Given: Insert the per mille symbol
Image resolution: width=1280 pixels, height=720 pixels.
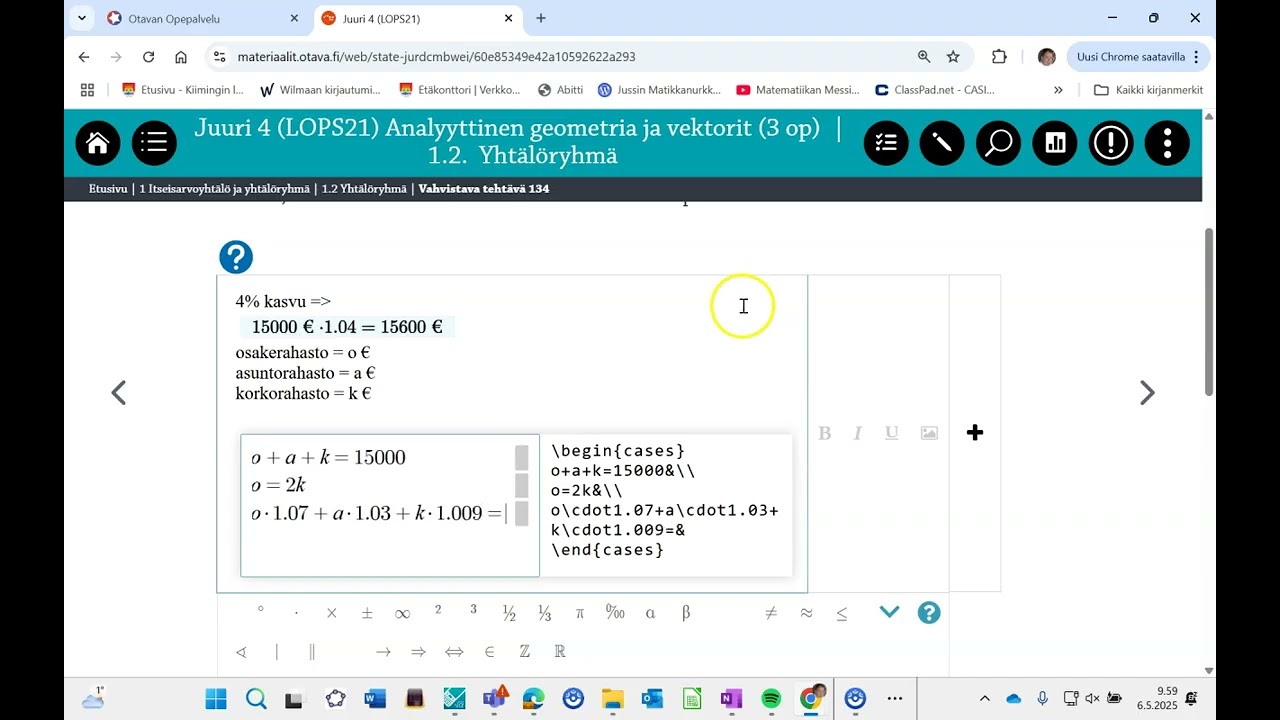Looking at the screenshot, I should (x=615, y=613).
